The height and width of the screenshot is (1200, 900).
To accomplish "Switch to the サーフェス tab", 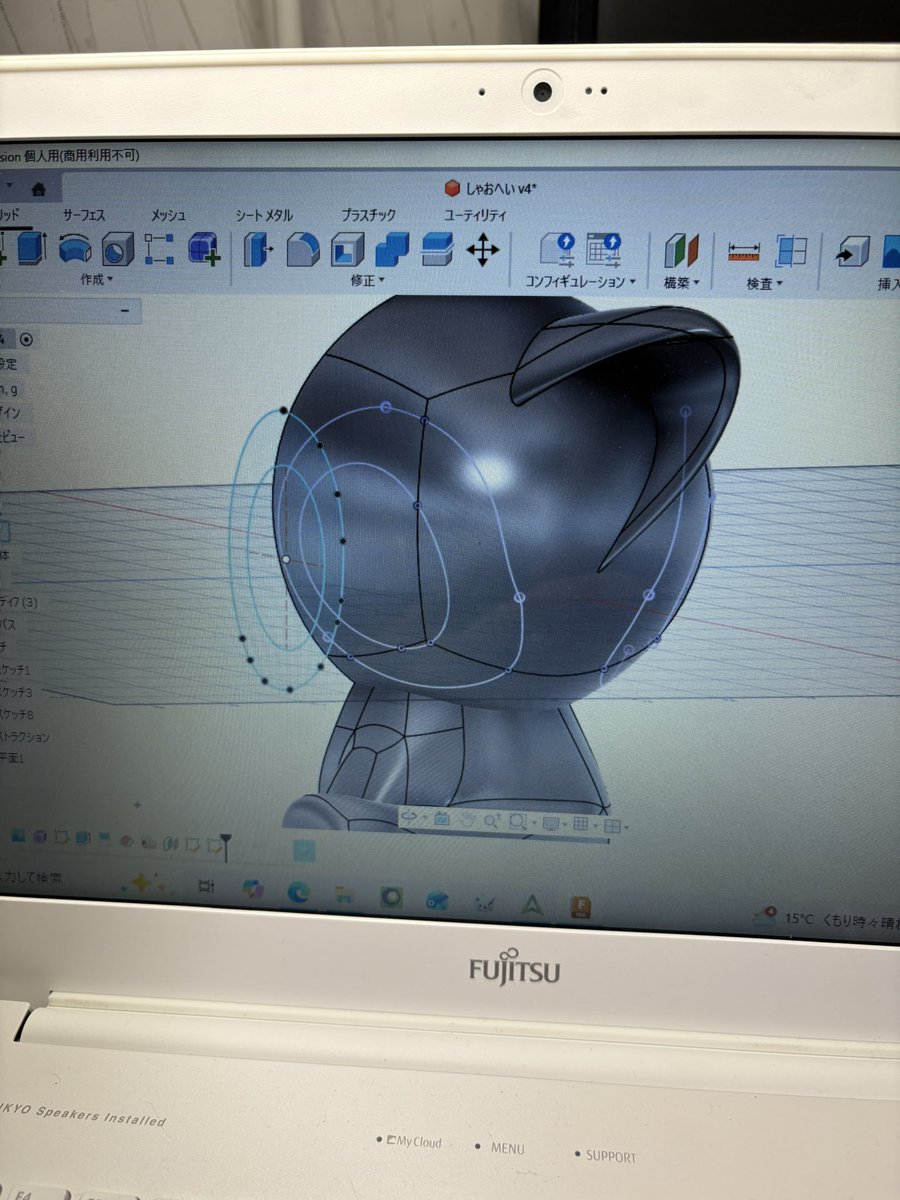I will pos(84,215).
